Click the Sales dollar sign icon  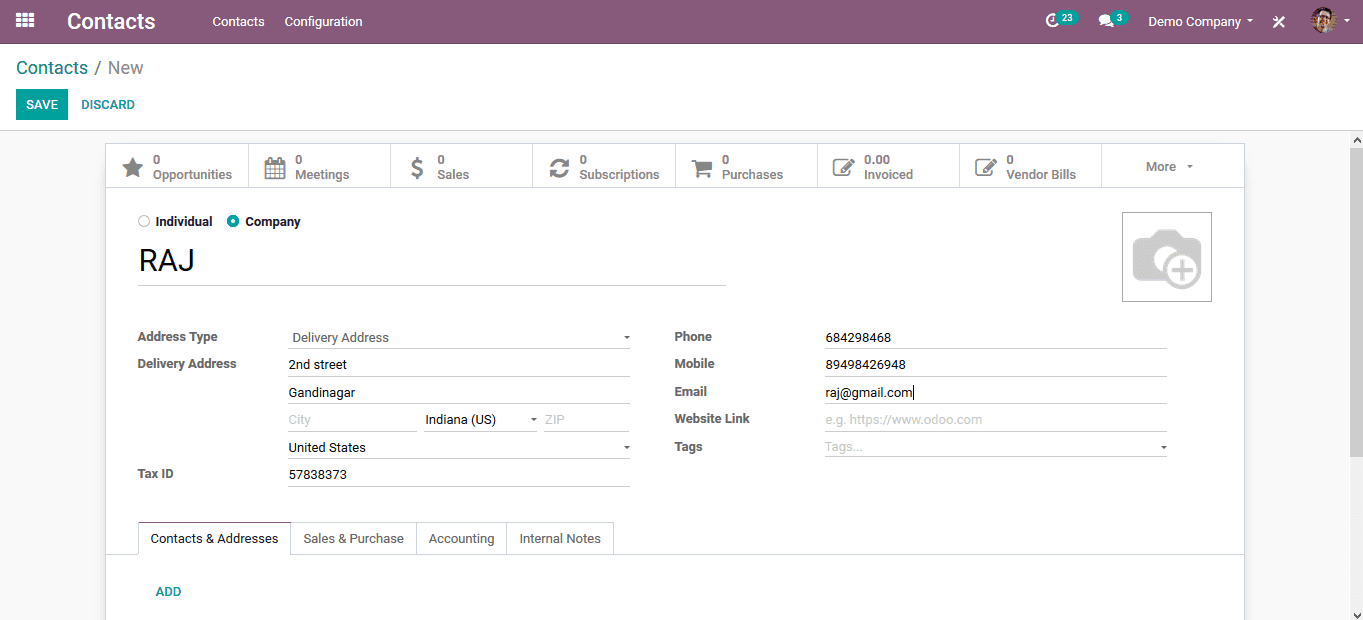pyautogui.click(x=417, y=167)
